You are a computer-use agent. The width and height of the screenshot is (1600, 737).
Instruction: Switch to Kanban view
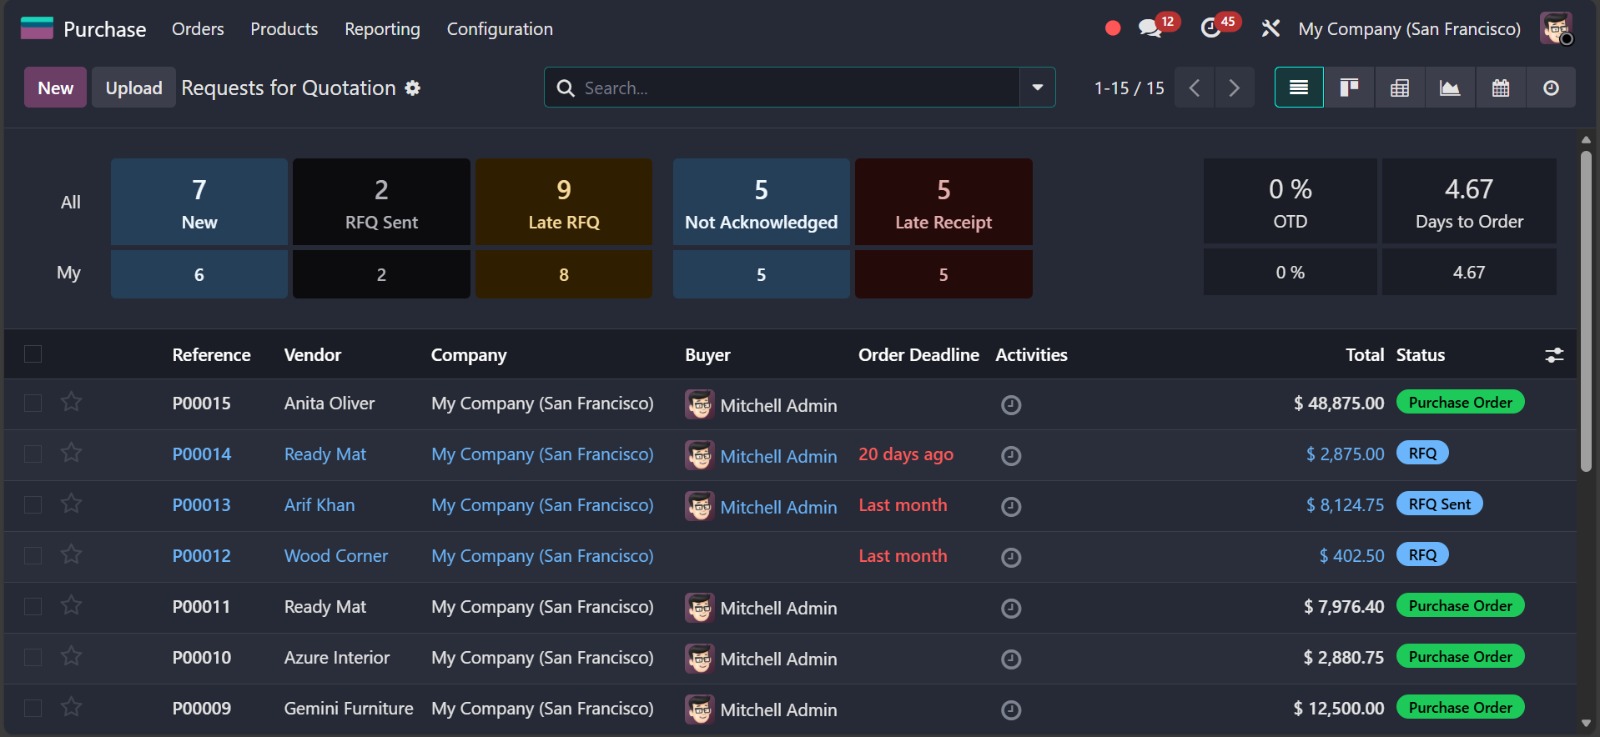(x=1349, y=88)
